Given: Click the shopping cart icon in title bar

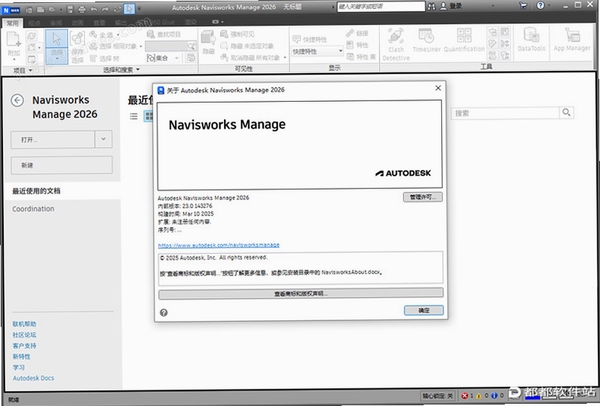Looking at the screenshot, I should pos(523,6).
